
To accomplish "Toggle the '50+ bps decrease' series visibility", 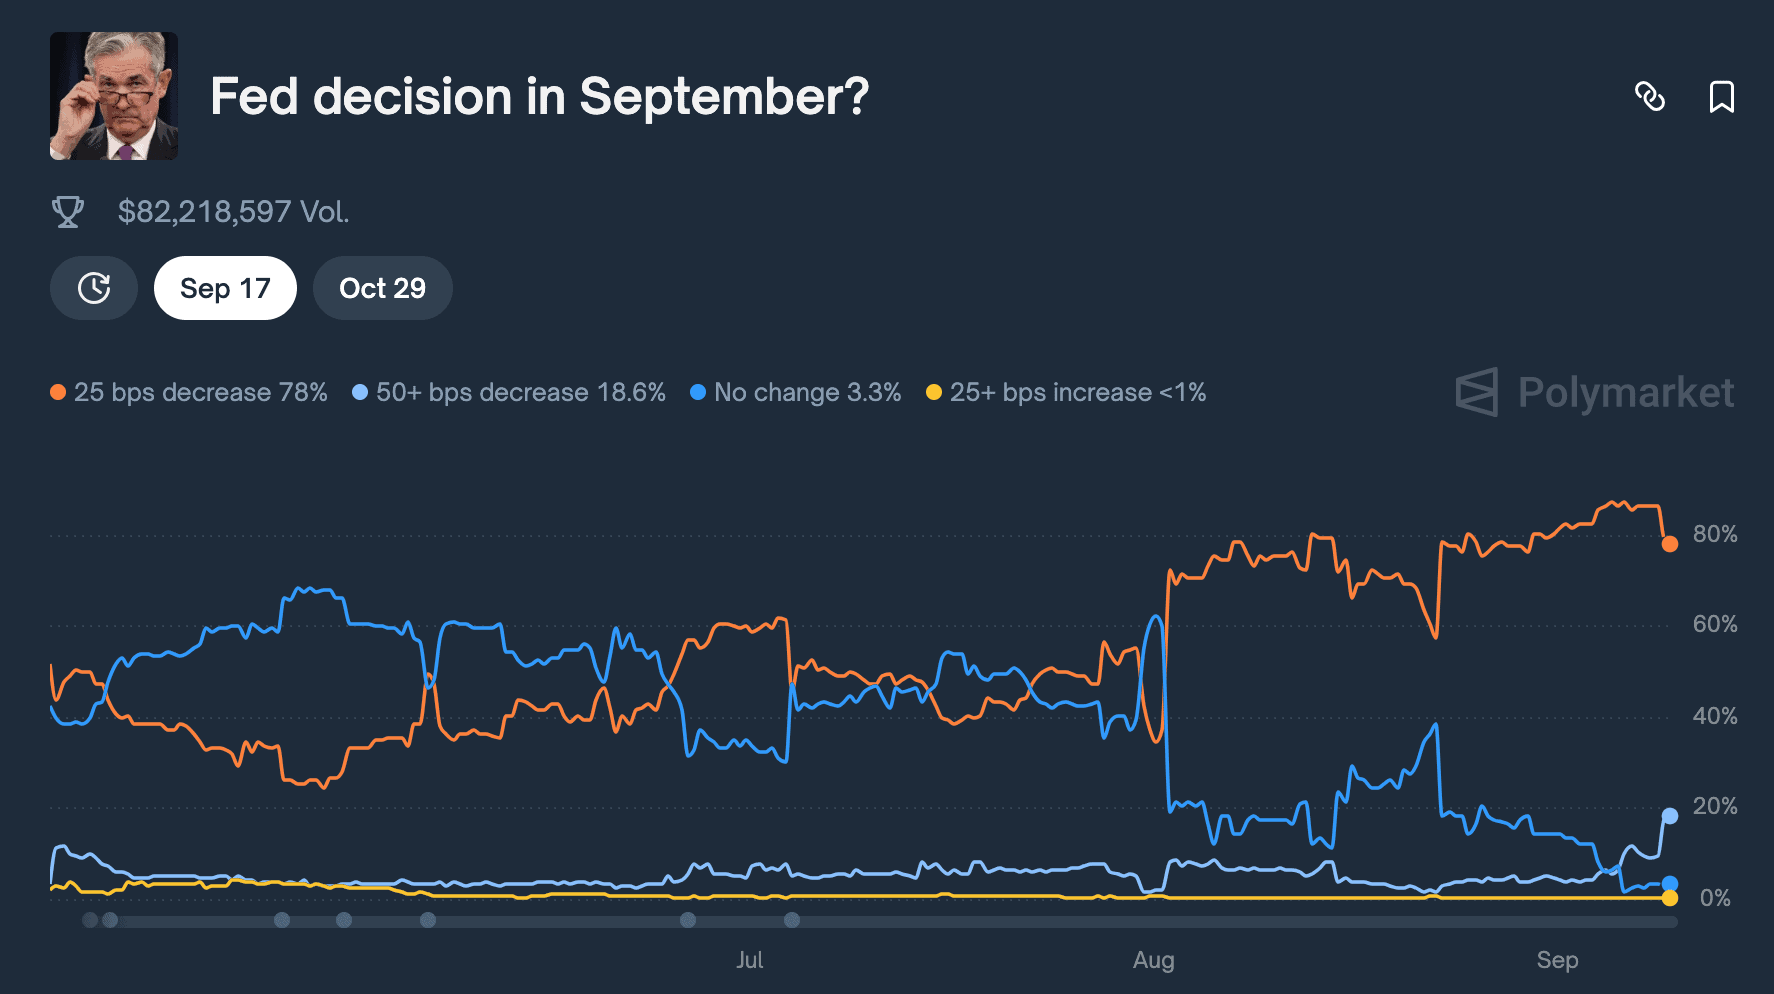I will (x=509, y=392).
